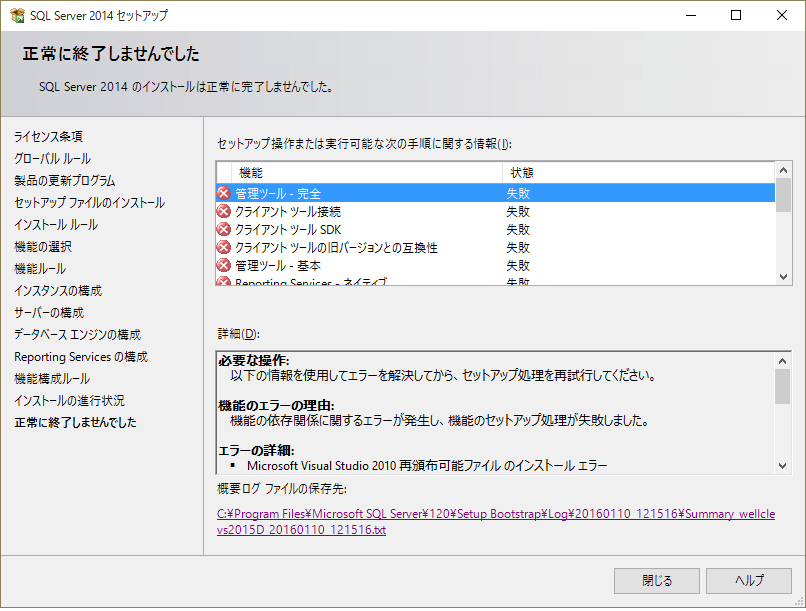This screenshot has width=806, height=611.
Task: Click the サーバーの構成 step
Action: 49,313
